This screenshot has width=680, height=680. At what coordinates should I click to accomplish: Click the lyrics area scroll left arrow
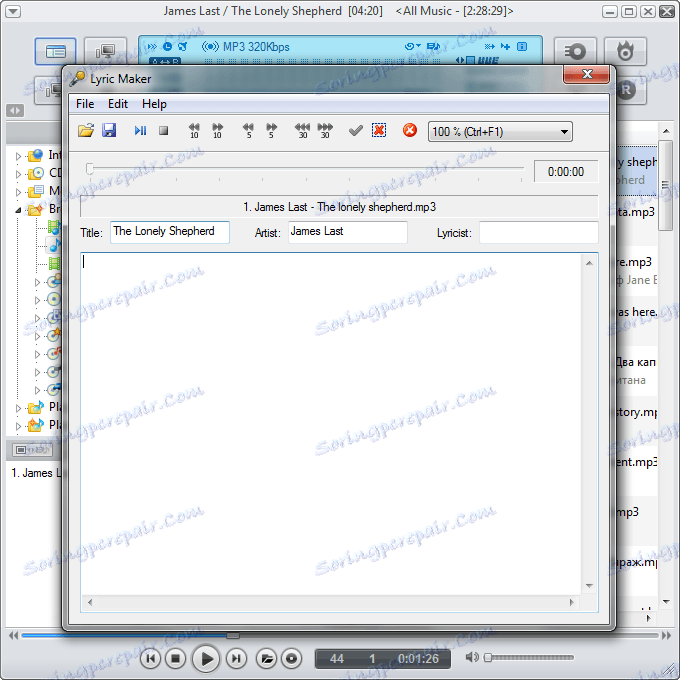(90, 602)
